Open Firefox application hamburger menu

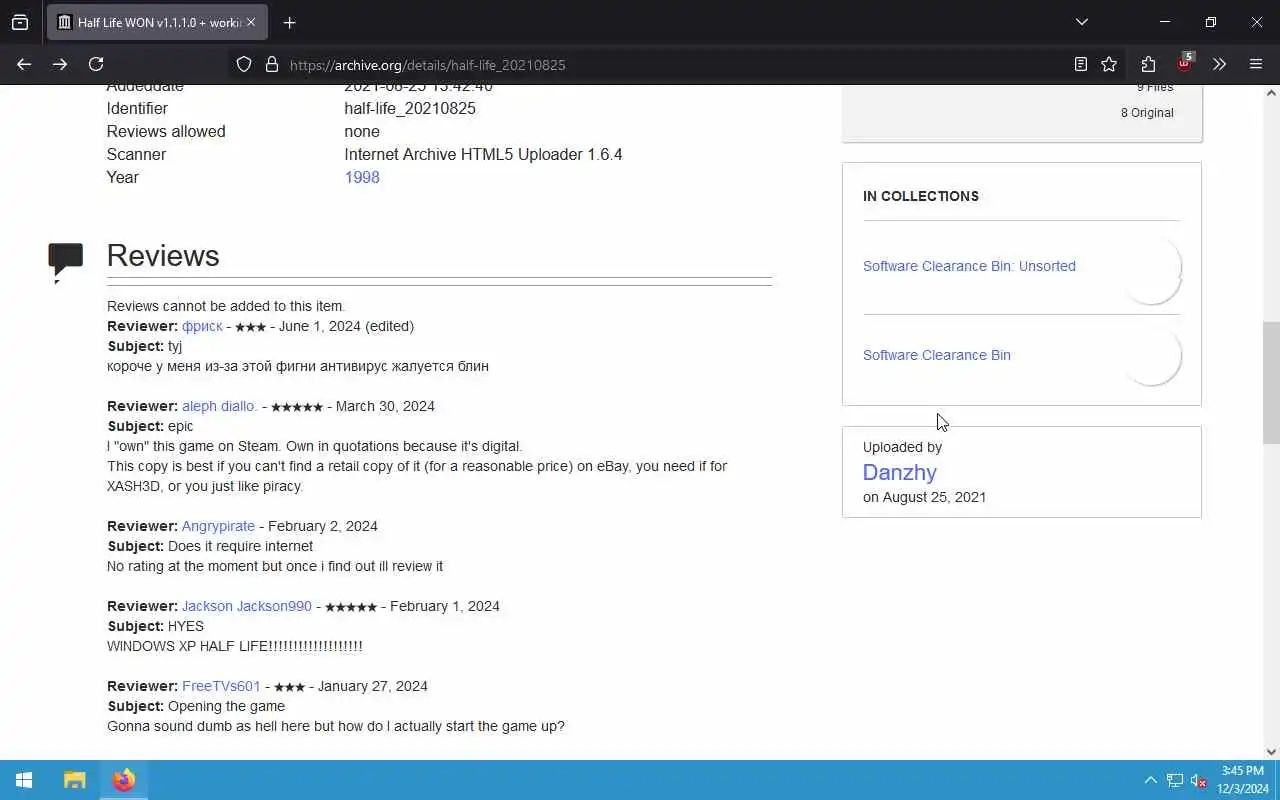(1256, 64)
